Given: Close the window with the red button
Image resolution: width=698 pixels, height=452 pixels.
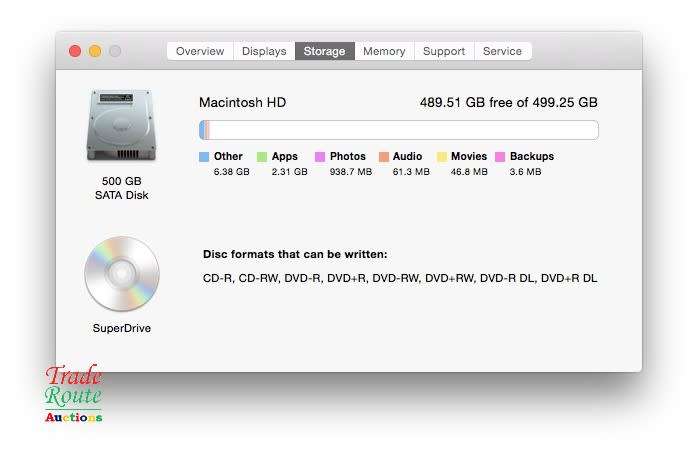Looking at the screenshot, I should coord(75,51).
